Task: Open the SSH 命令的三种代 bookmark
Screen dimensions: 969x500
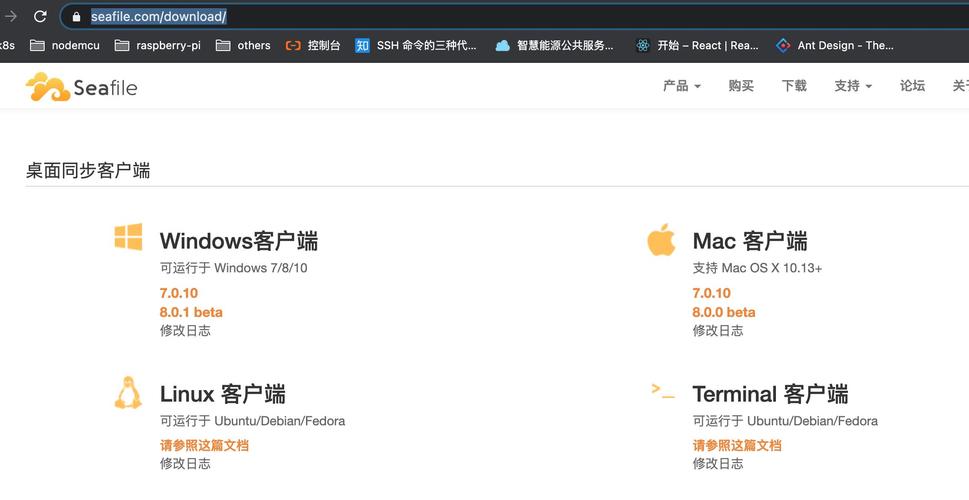Action: [x=416, y=45]
